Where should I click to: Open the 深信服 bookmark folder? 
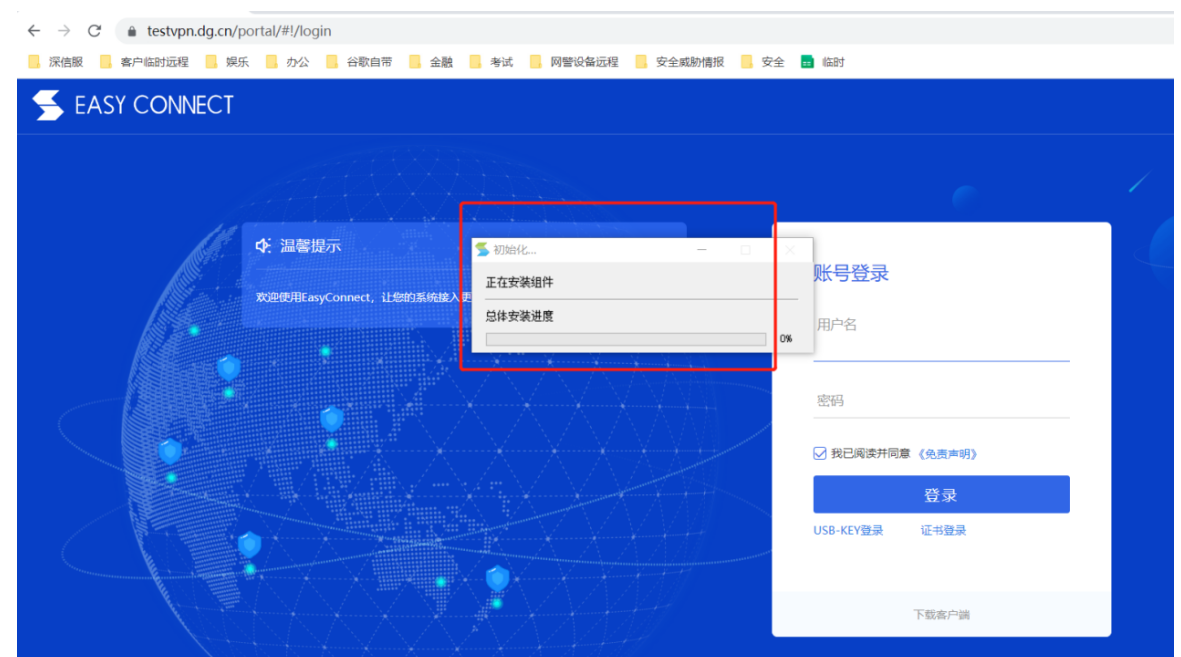57,62
